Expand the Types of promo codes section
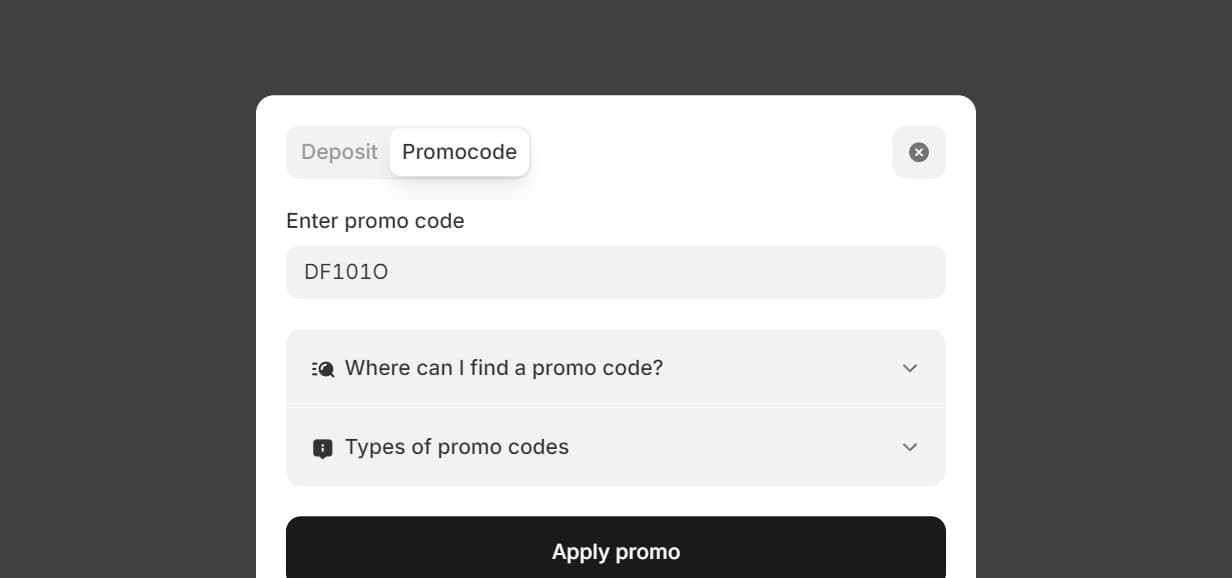This screenshot has height=578, width=1232. pyautogui.click(x=615, y=447)
